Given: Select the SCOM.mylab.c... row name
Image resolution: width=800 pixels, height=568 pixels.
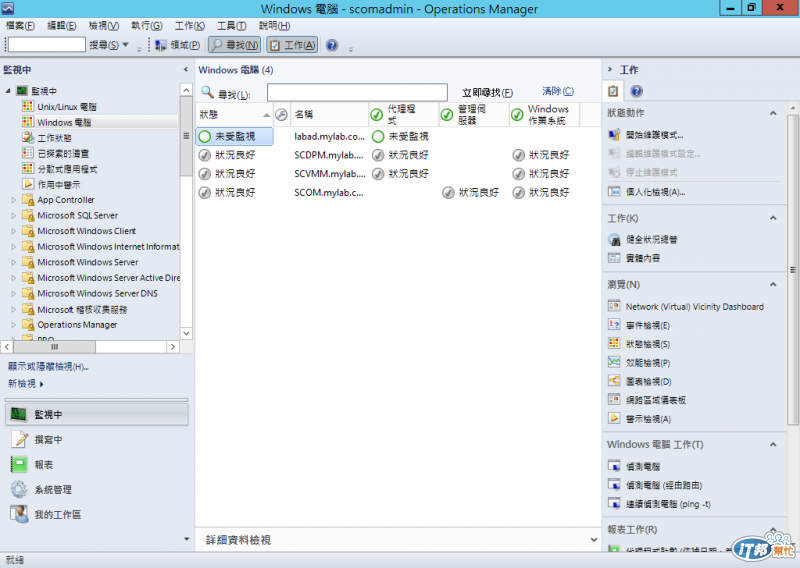Looking at the screenshot, I should pos(329,192).
